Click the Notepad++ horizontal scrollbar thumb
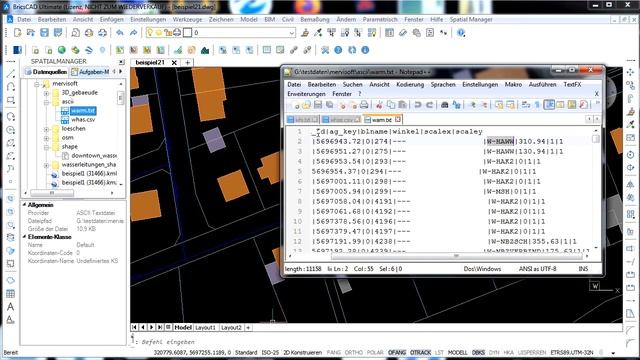 point(456,256)
